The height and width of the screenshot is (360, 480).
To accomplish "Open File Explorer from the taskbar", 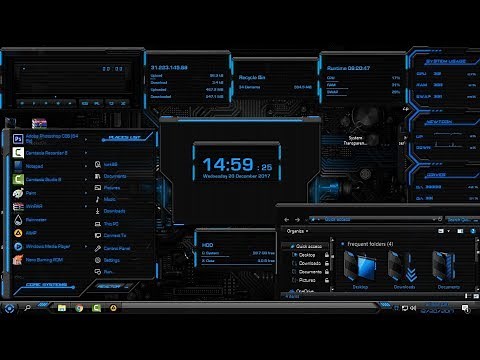I will [x=62, y=308].
